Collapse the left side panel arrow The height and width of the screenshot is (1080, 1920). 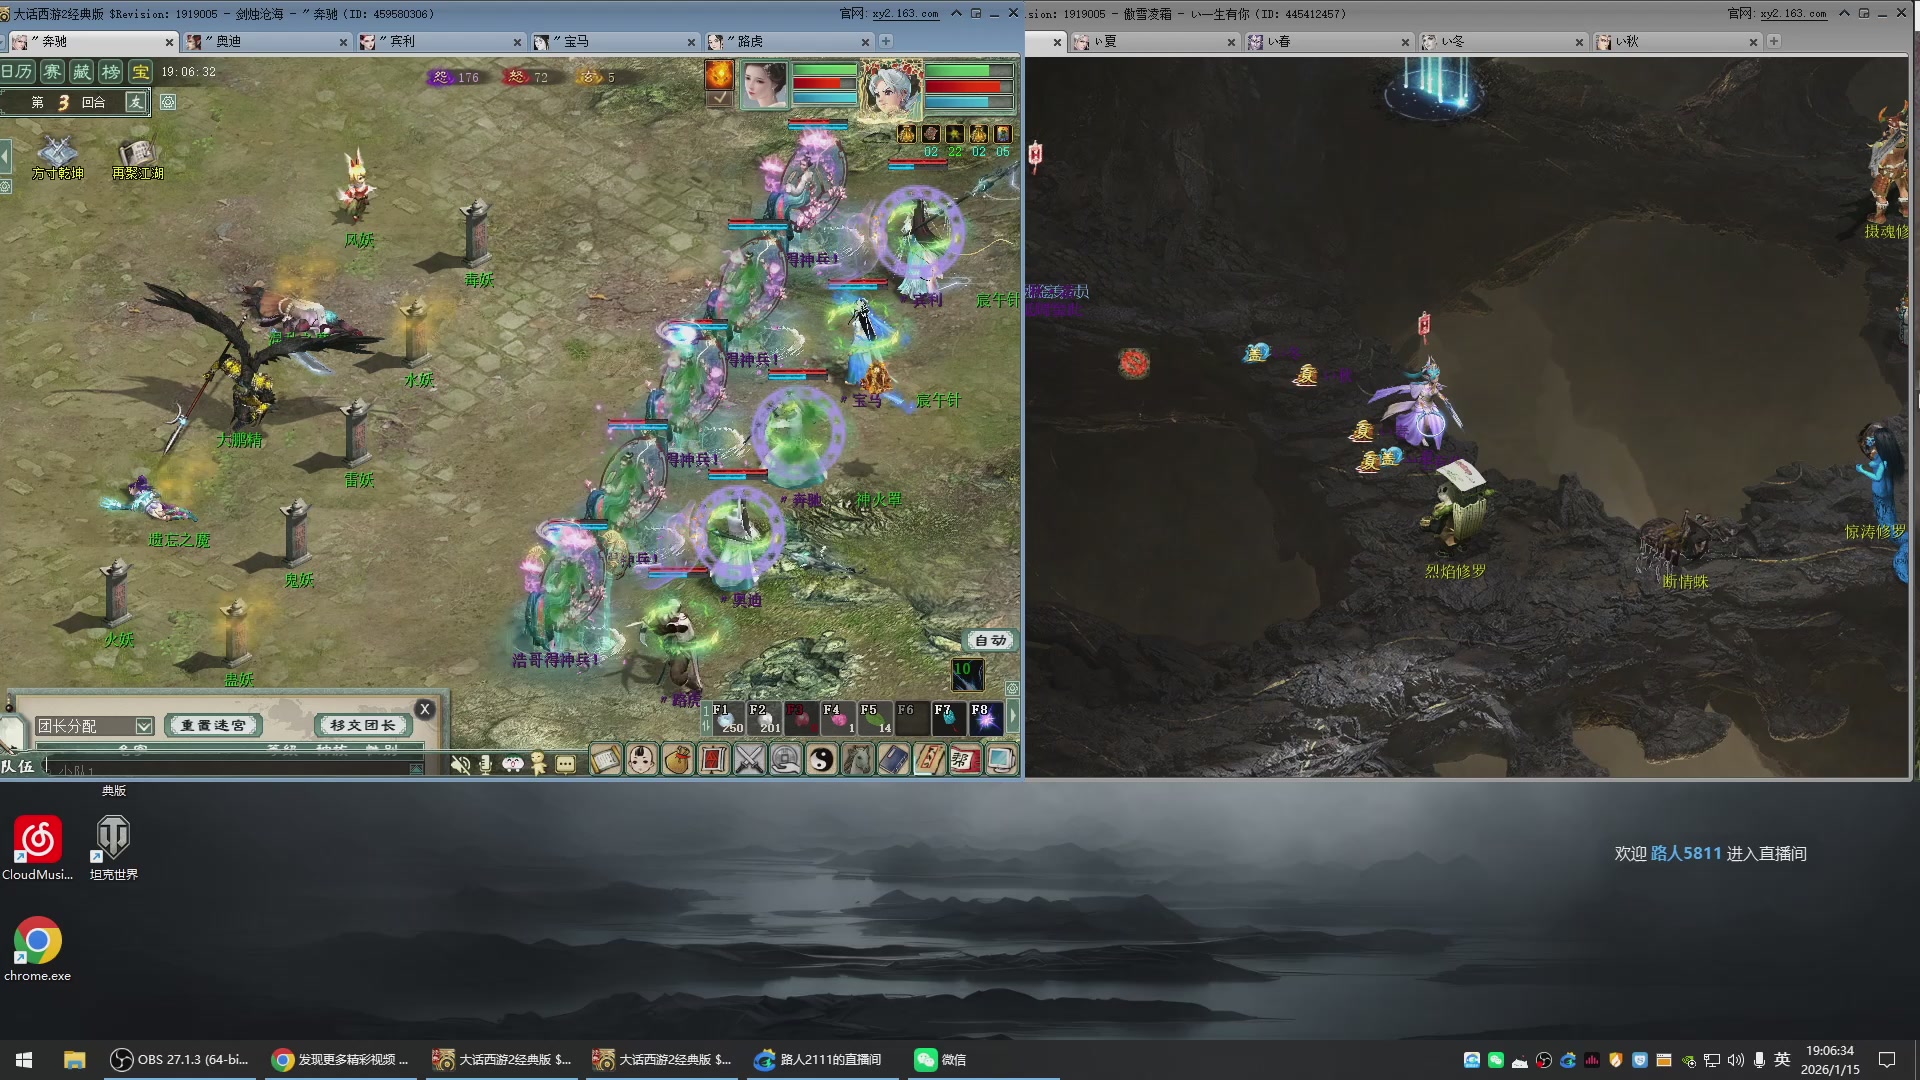pos(6,156)
